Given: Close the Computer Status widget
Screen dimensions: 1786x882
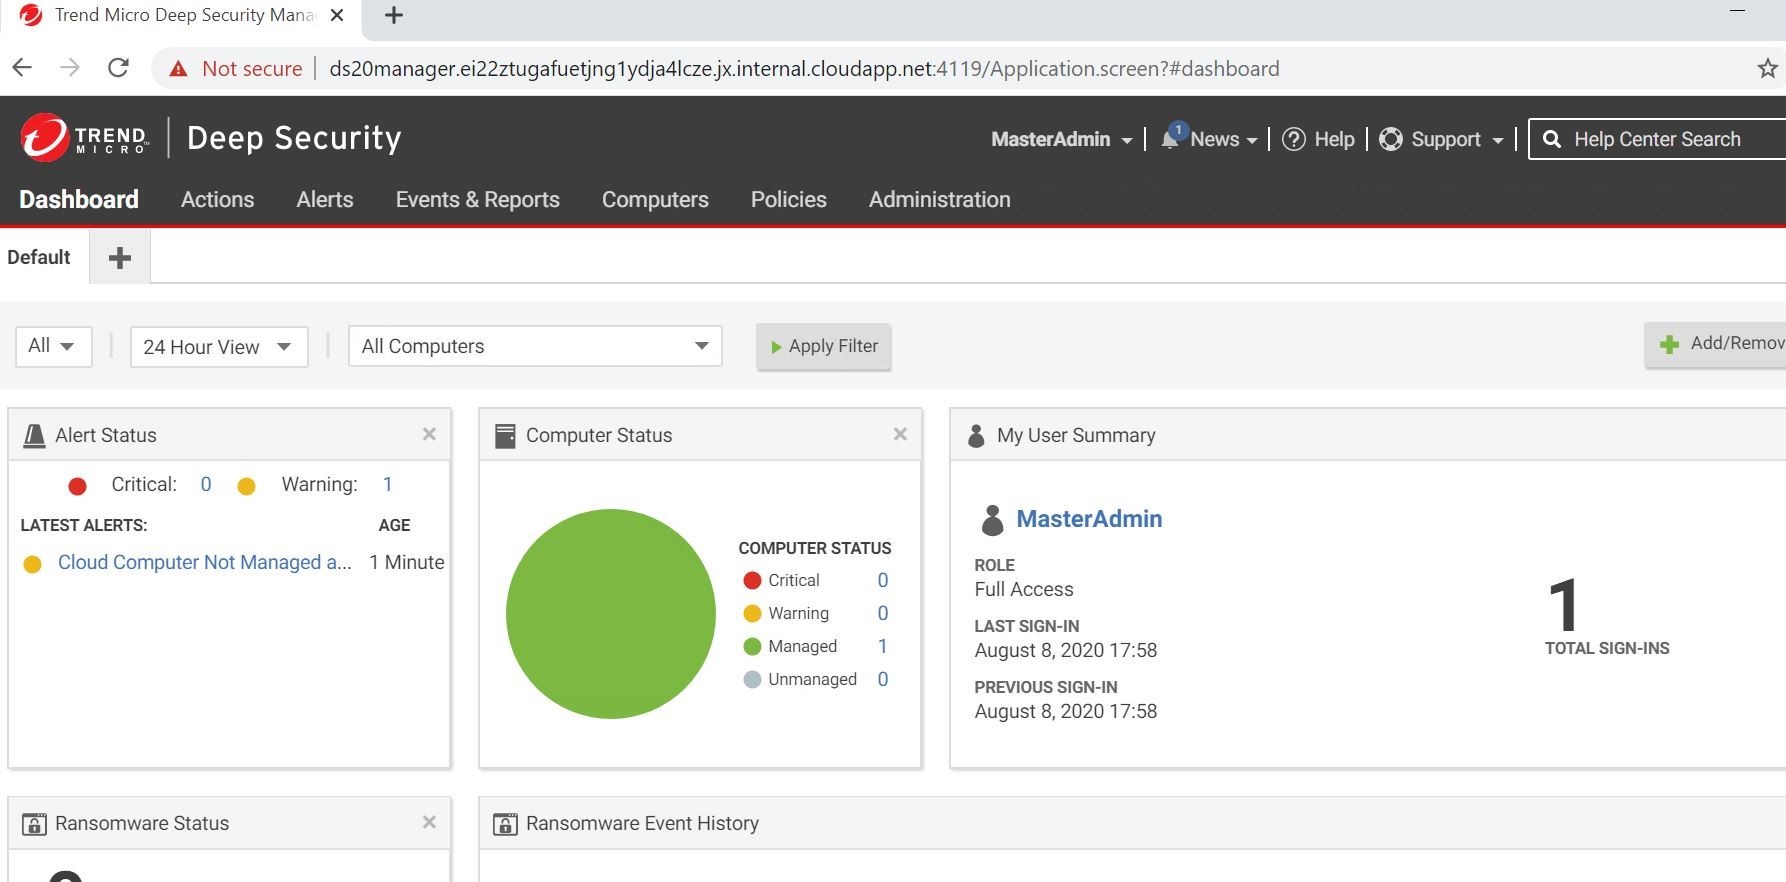Looking at the screenshot, I should click(x=900, y=434).
